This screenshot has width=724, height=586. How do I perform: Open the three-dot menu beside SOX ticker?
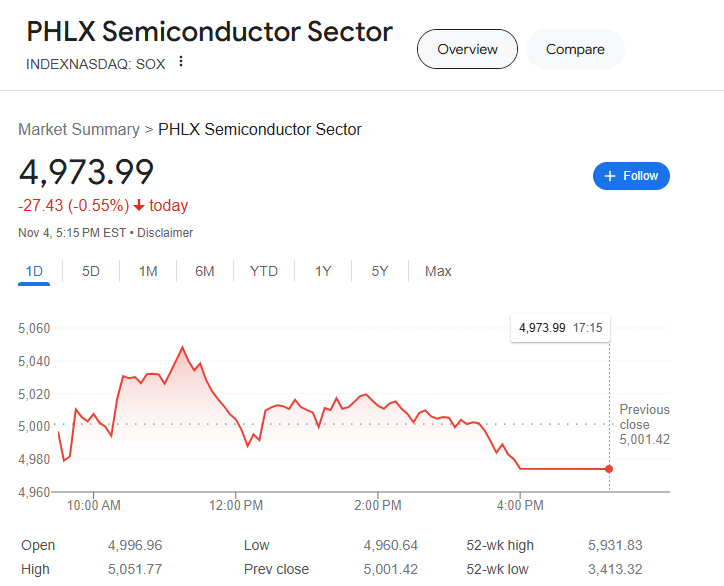coord(181,61)
